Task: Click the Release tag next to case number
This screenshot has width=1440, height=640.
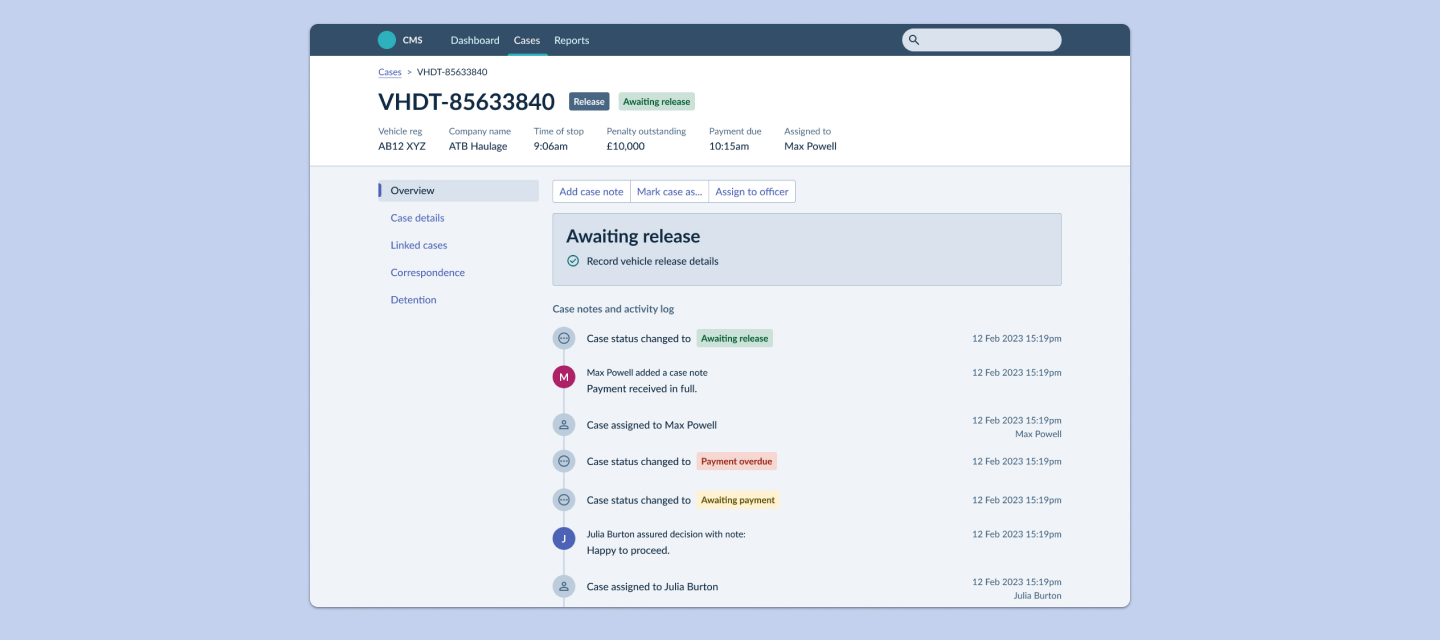Action: click(589, 101)
